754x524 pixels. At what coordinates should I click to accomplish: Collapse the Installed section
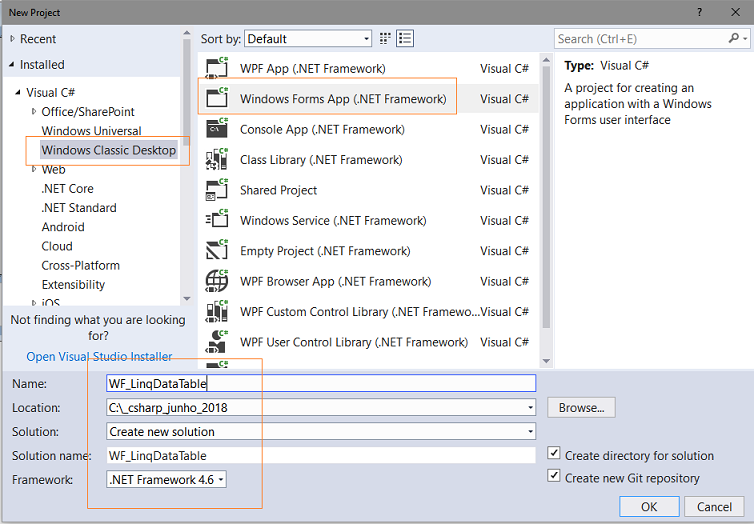pos(12,64)
